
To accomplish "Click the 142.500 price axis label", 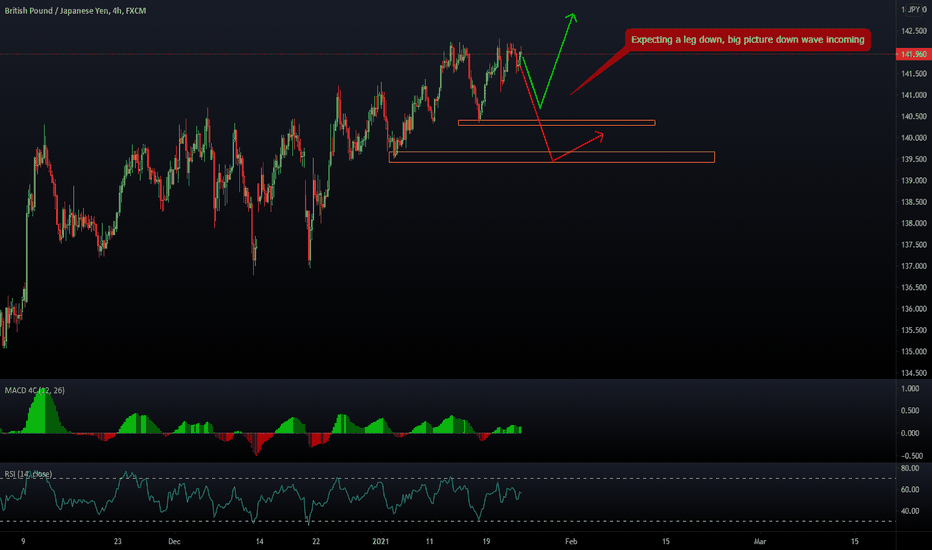I will [x=914, y=31].
